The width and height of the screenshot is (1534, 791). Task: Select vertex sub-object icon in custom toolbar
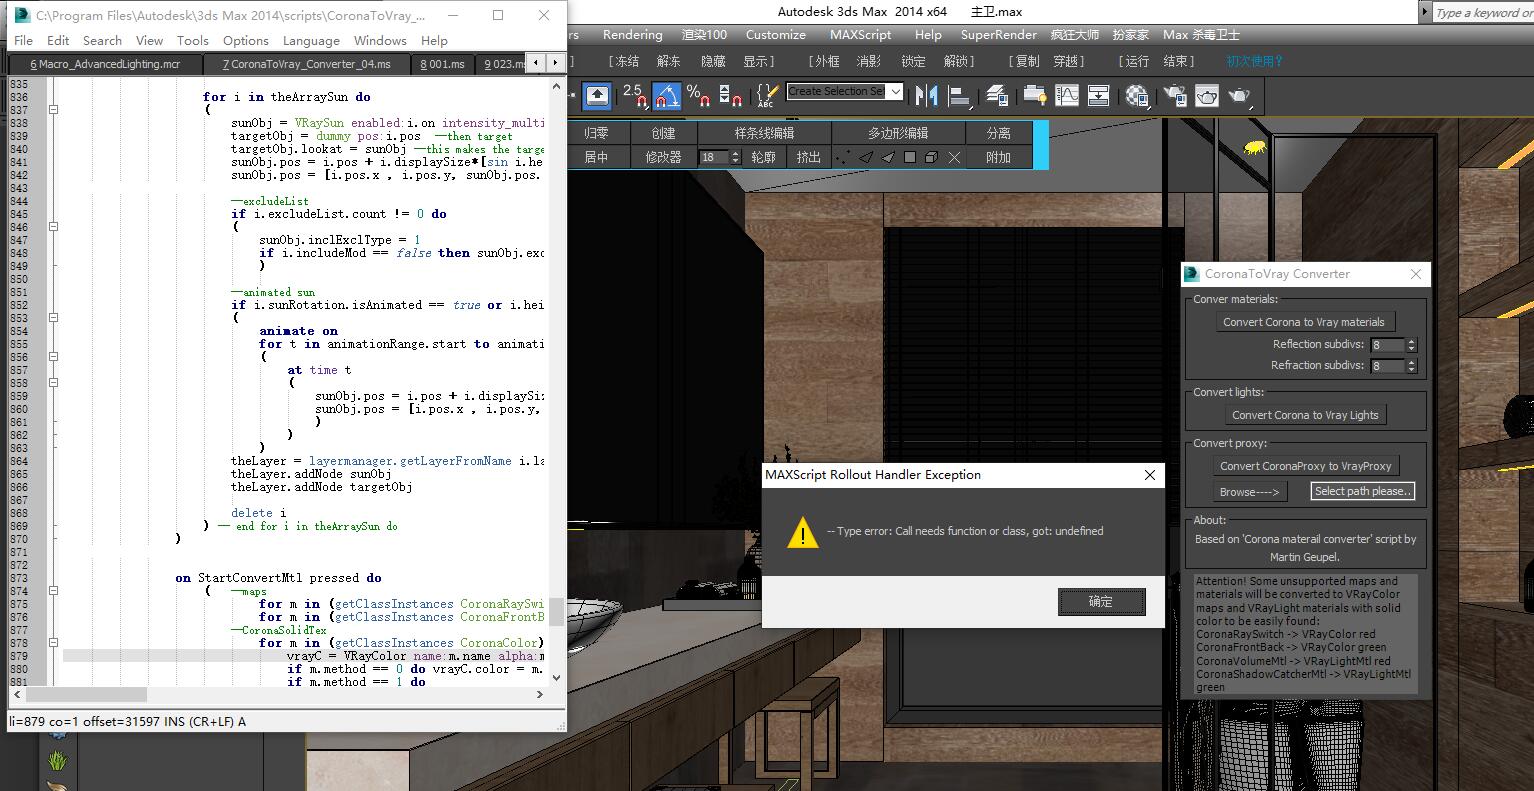click(843, 158)
